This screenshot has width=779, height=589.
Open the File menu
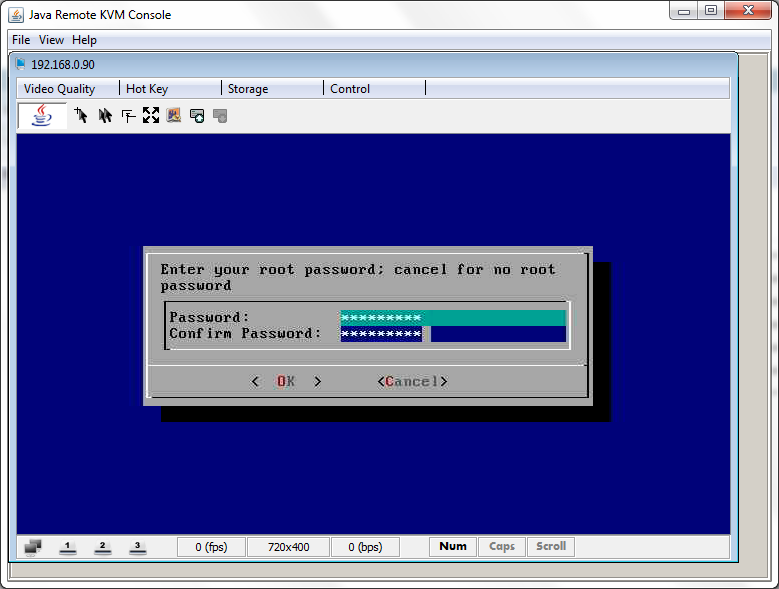21,40
